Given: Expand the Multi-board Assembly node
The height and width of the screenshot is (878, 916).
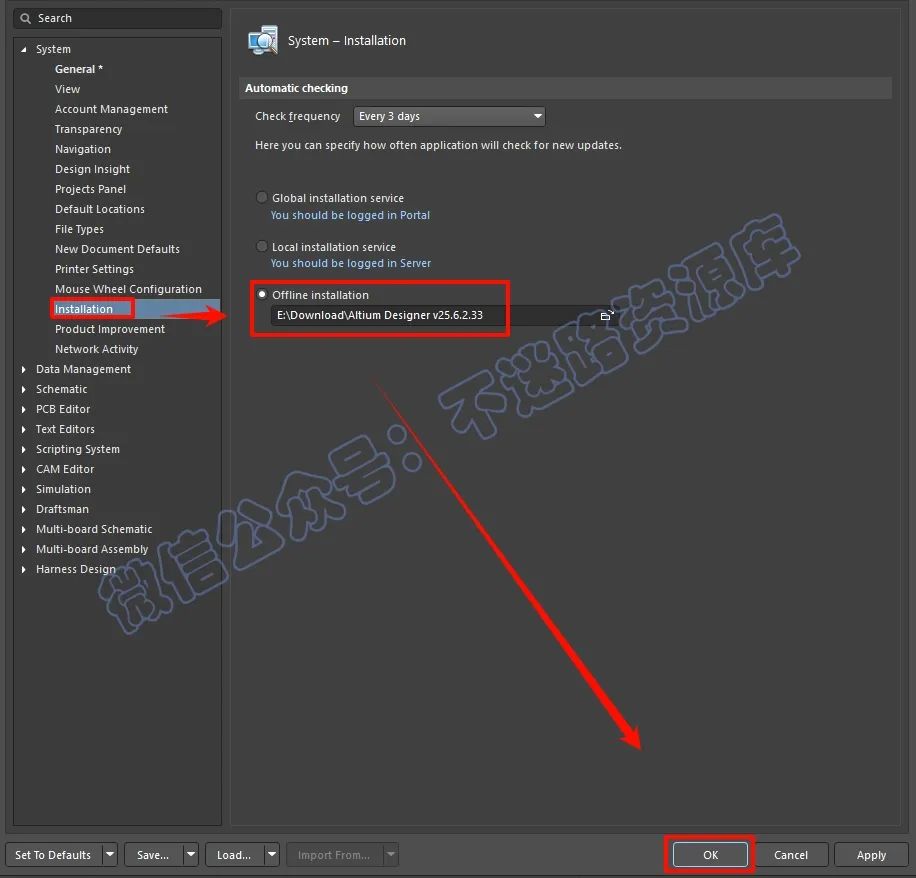Looking at the screenshot, I should pyautogui.click(x=23, y=549).
